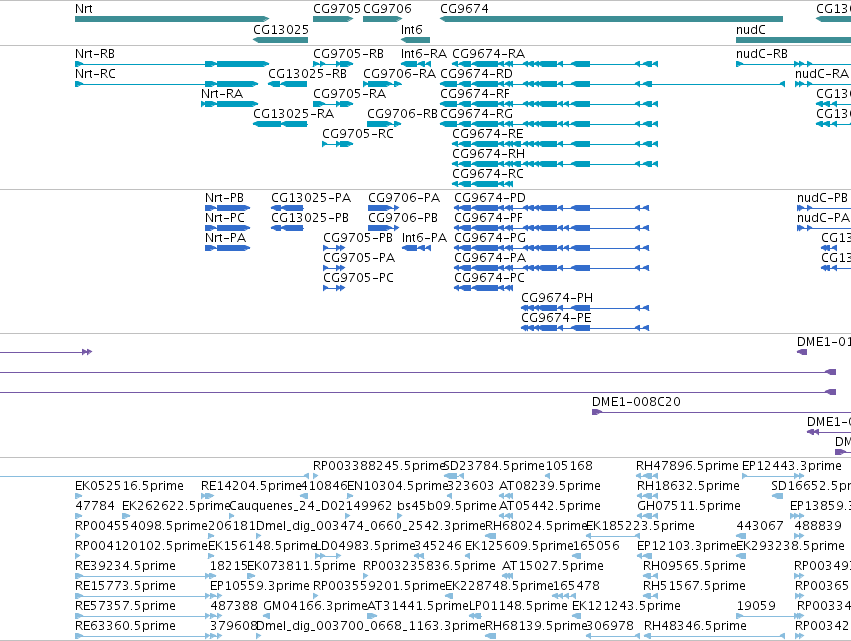Click CG9674-PF protein label
Image resolution: width=851 pixels, height=641 pixels.
pos(488,218)
